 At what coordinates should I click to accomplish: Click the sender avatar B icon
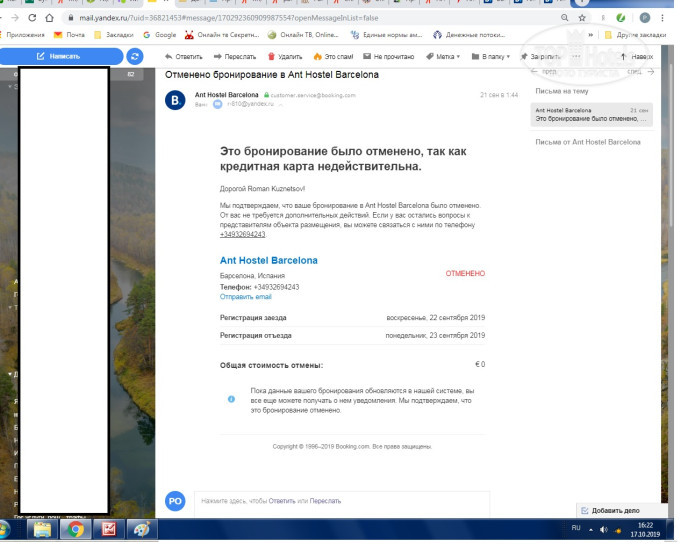tap(175, 100)
